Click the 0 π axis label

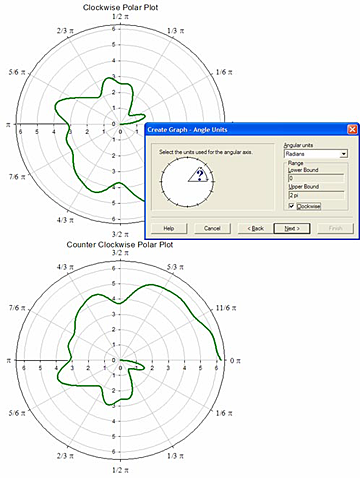[235, 360]
